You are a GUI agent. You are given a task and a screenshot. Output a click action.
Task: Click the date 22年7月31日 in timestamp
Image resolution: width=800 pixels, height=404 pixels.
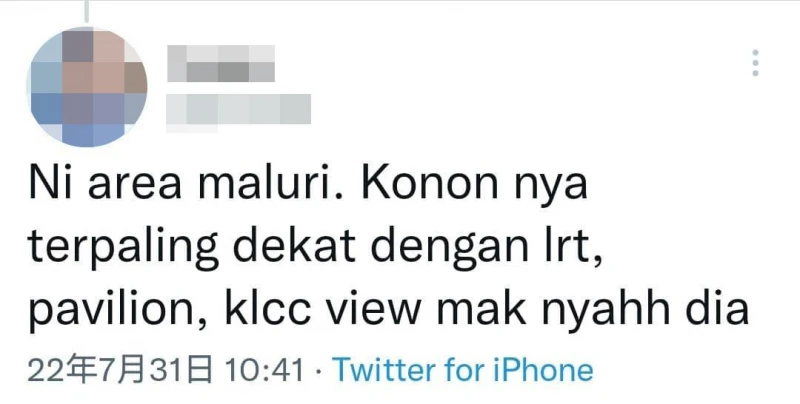pos(120,370)
